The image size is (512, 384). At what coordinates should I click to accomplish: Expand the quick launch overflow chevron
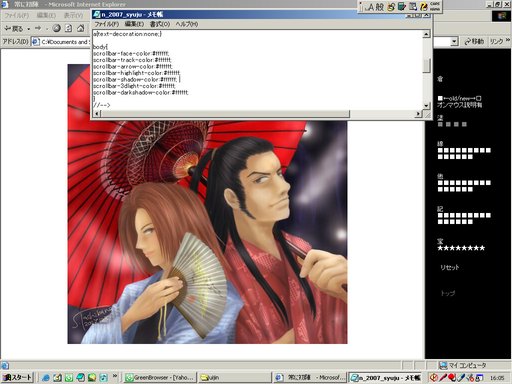tap(115, 376)
